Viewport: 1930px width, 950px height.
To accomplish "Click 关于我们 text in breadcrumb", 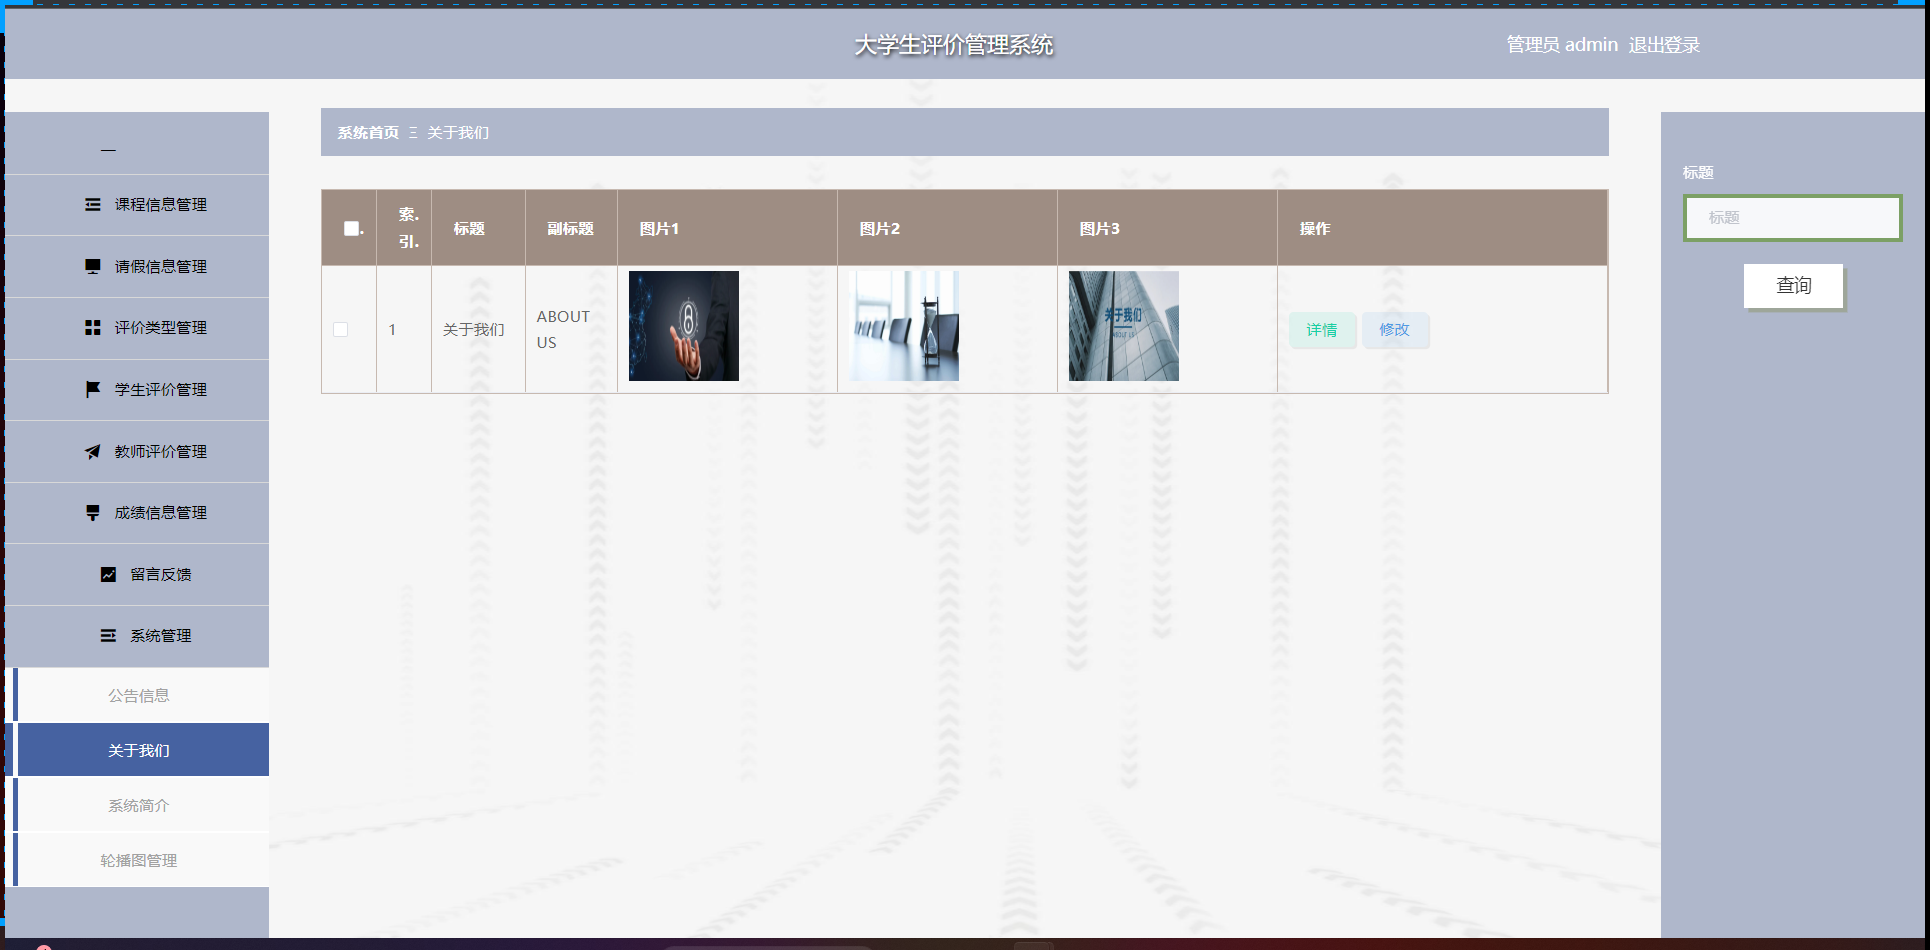I will click(458, 133).
